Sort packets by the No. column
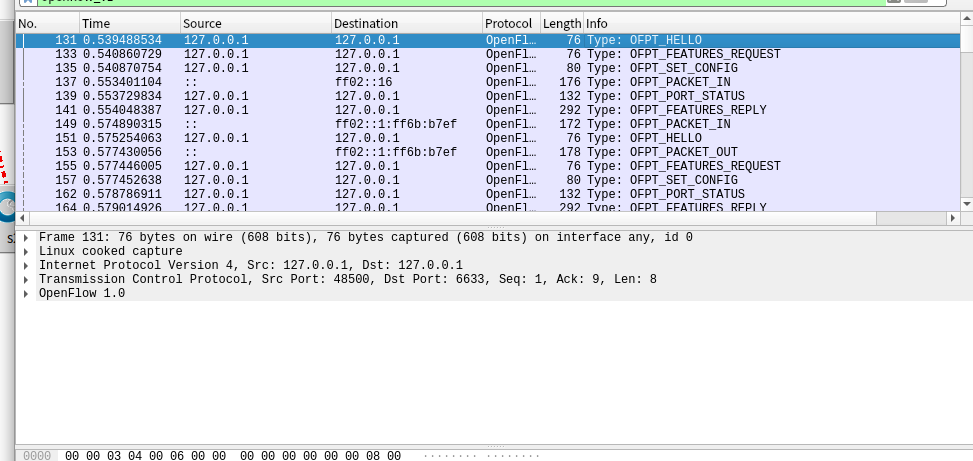 point(47,24)
